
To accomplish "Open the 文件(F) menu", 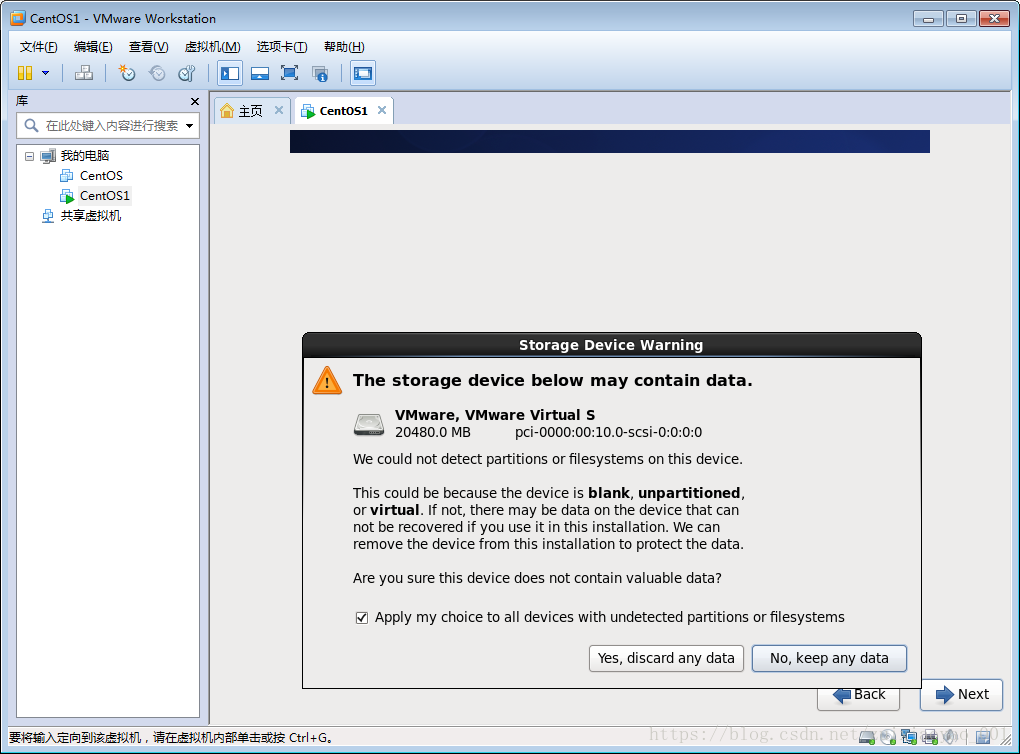I will coord(38,47).
